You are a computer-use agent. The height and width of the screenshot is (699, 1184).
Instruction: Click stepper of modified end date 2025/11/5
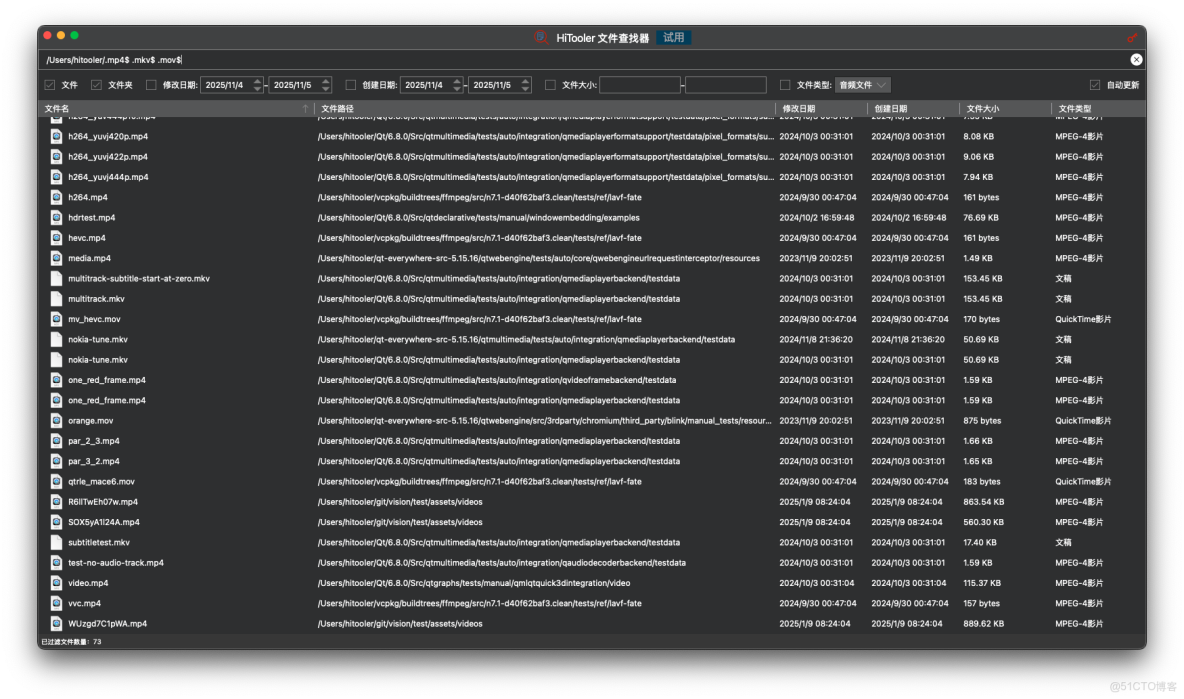(x=325, y=85)
